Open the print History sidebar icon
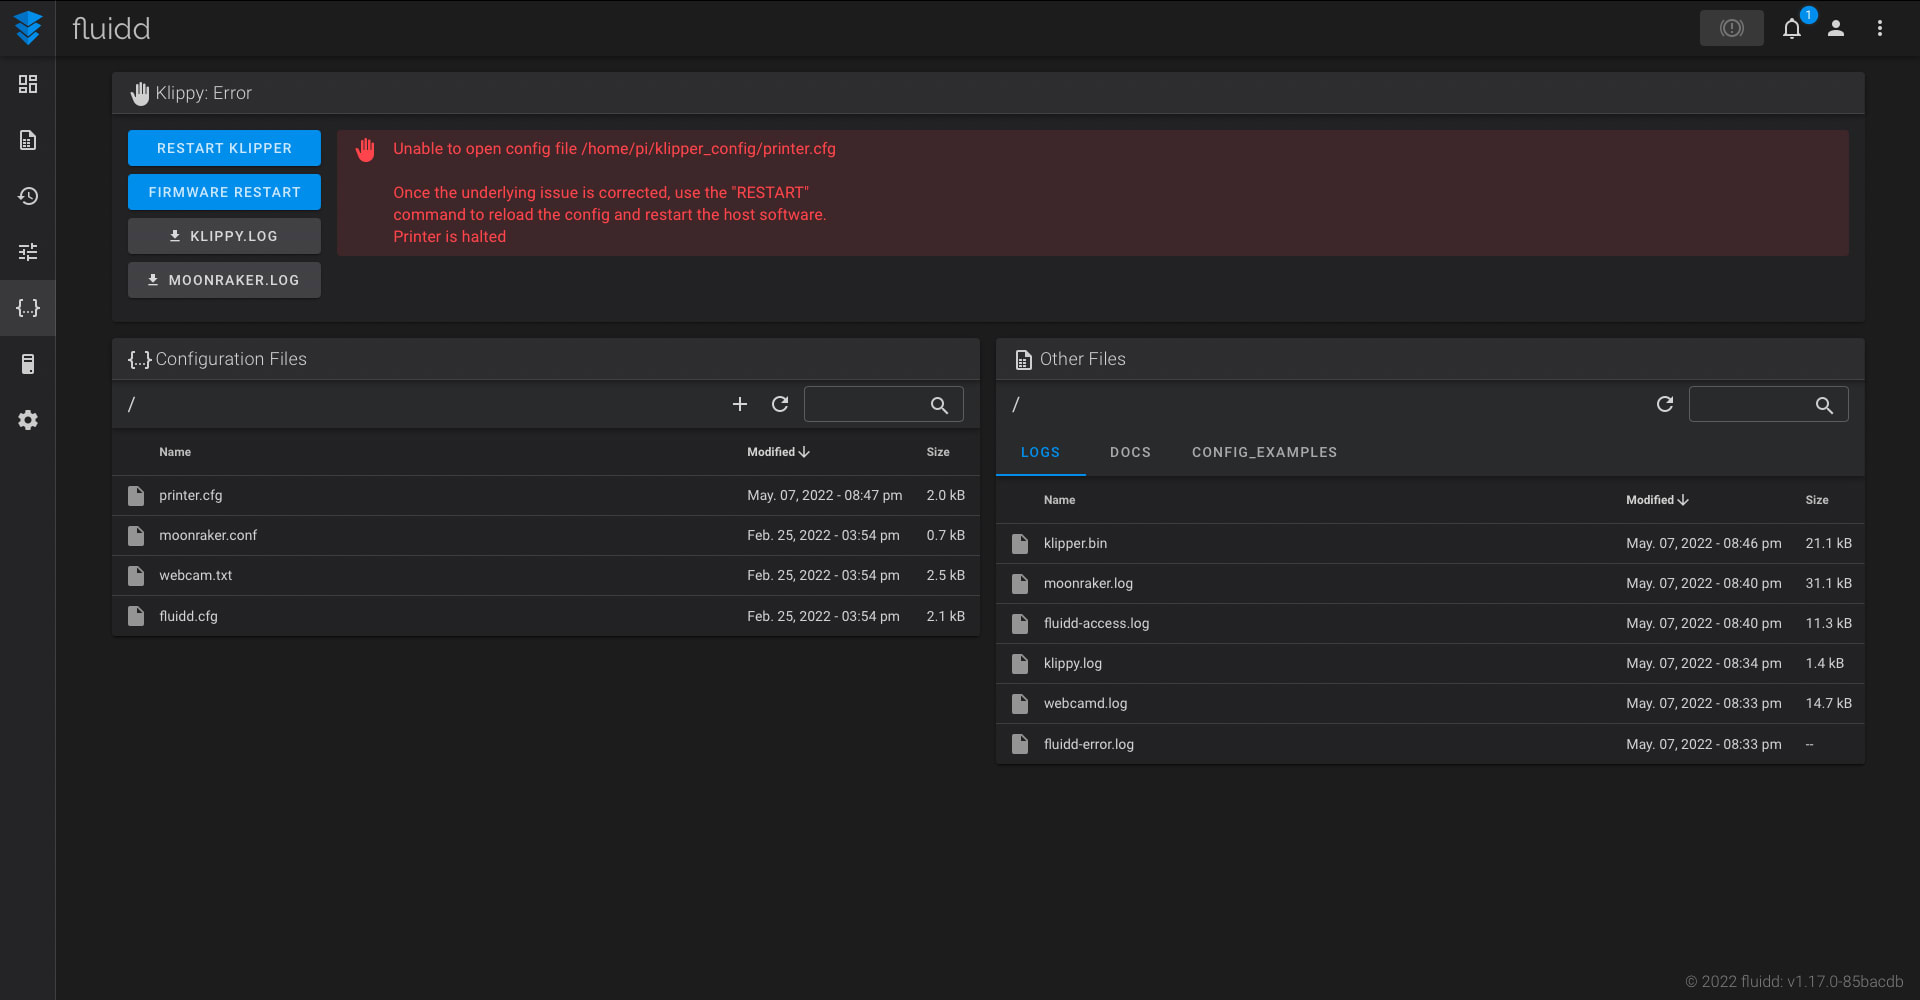 coord(28,196)
